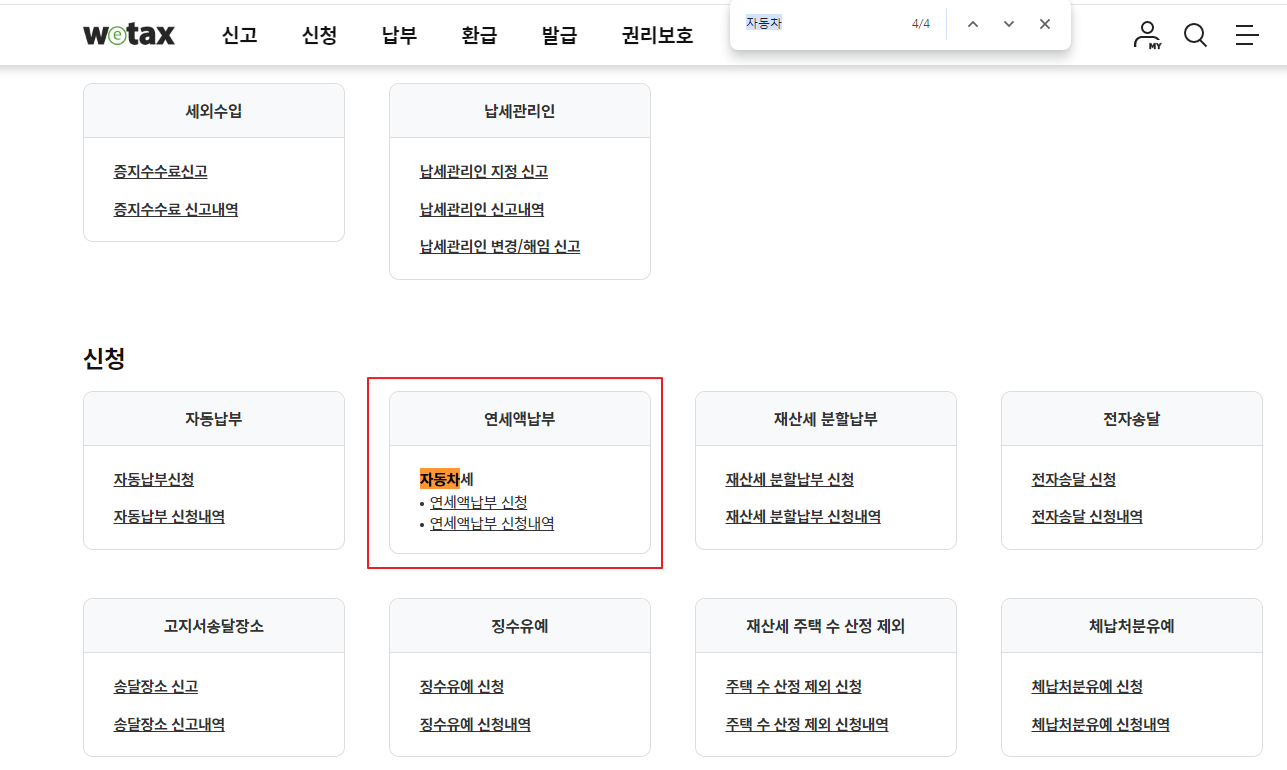The width and height of the screenshot is (1287, 770).
Task: Click the 자동납부 card header
Action: [x=214, y=419]
